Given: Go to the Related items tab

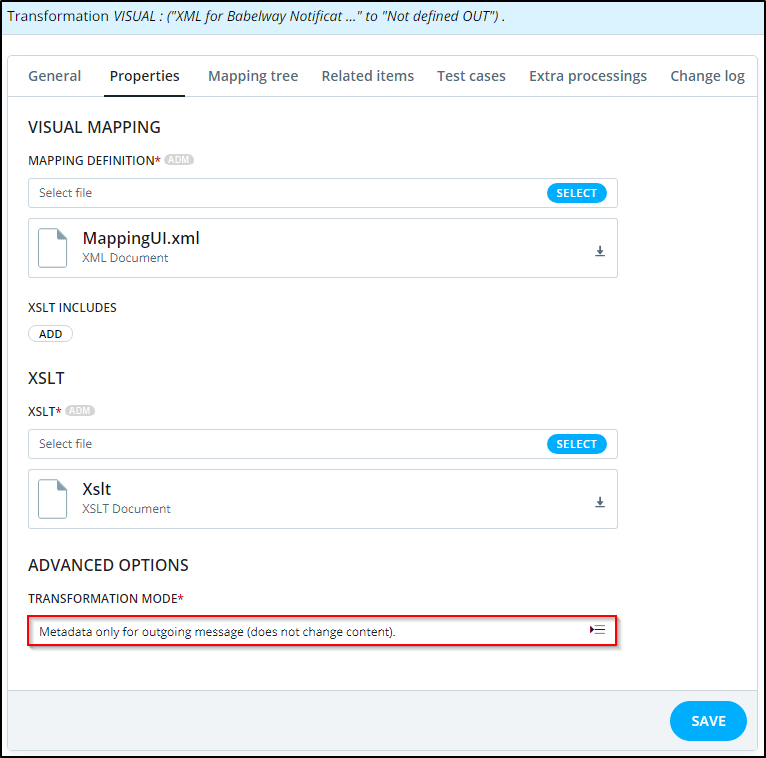Looking at the screenshot, I should (367, 76).
